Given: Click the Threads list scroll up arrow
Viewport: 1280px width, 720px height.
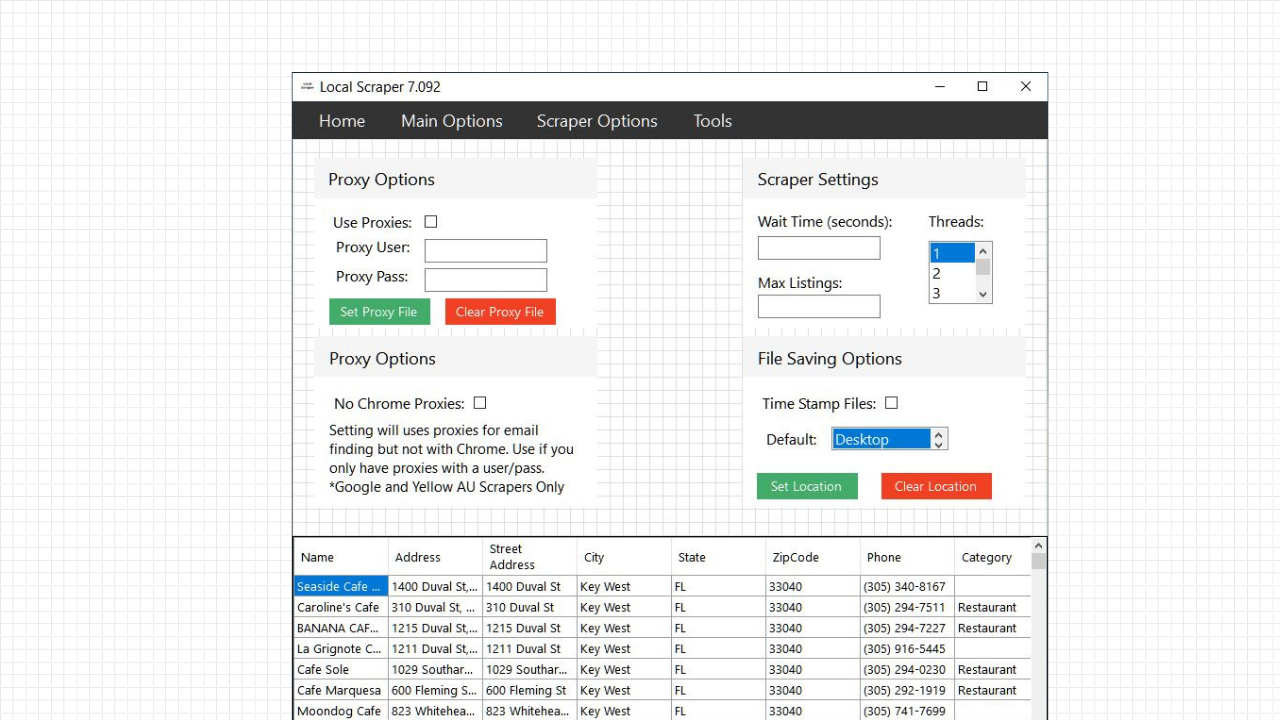Looking at the screenshot, I should pos(981,252).
